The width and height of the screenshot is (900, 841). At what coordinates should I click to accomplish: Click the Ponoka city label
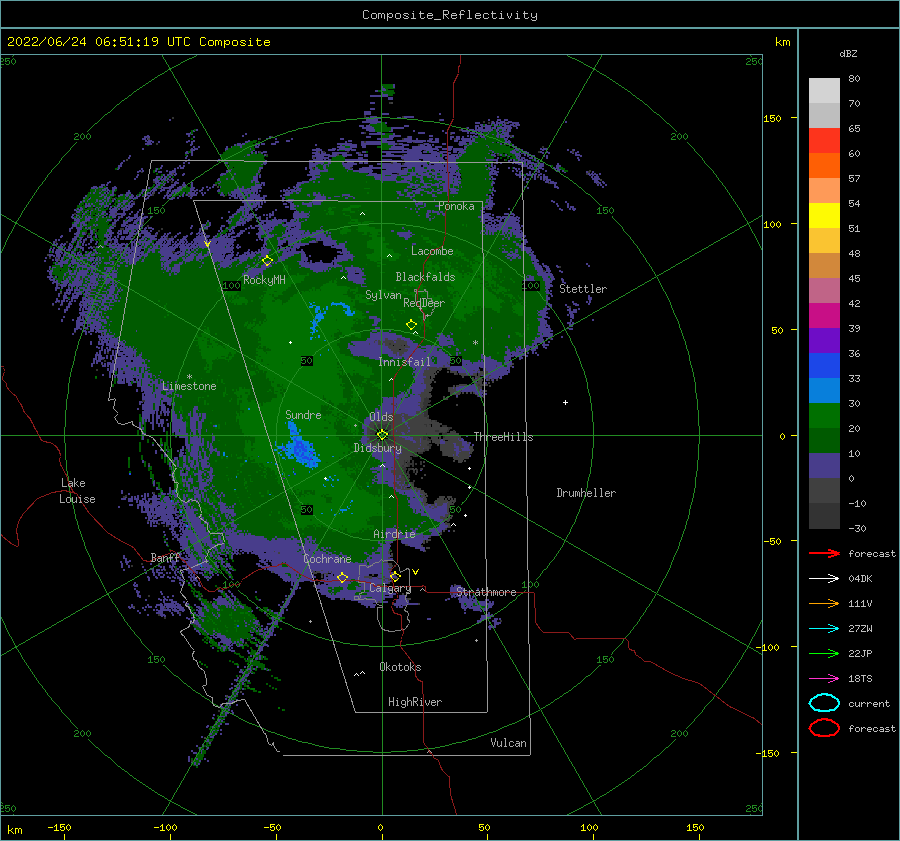(456, 206)
